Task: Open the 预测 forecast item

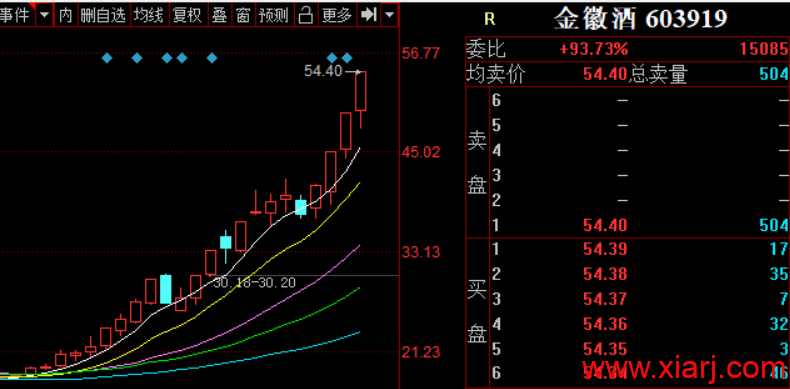Action: (x=274, y=16)
